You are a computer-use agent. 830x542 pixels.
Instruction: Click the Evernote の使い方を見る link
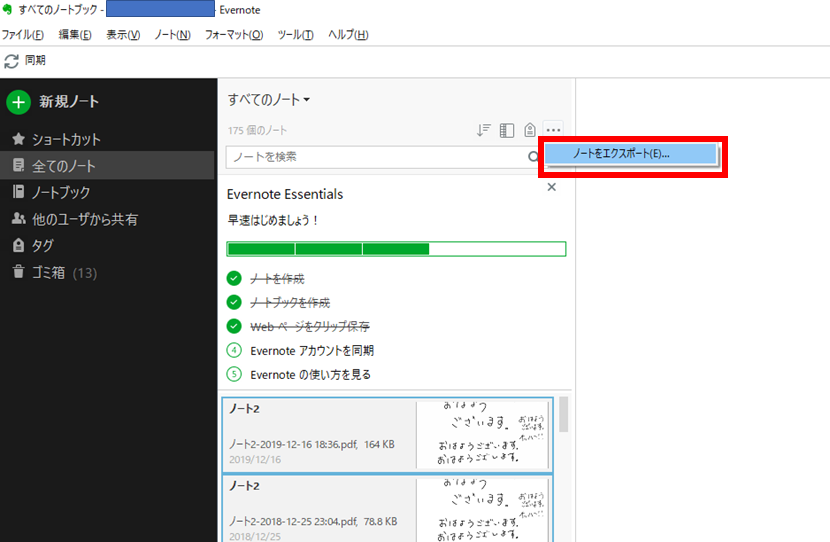point(311,375)
